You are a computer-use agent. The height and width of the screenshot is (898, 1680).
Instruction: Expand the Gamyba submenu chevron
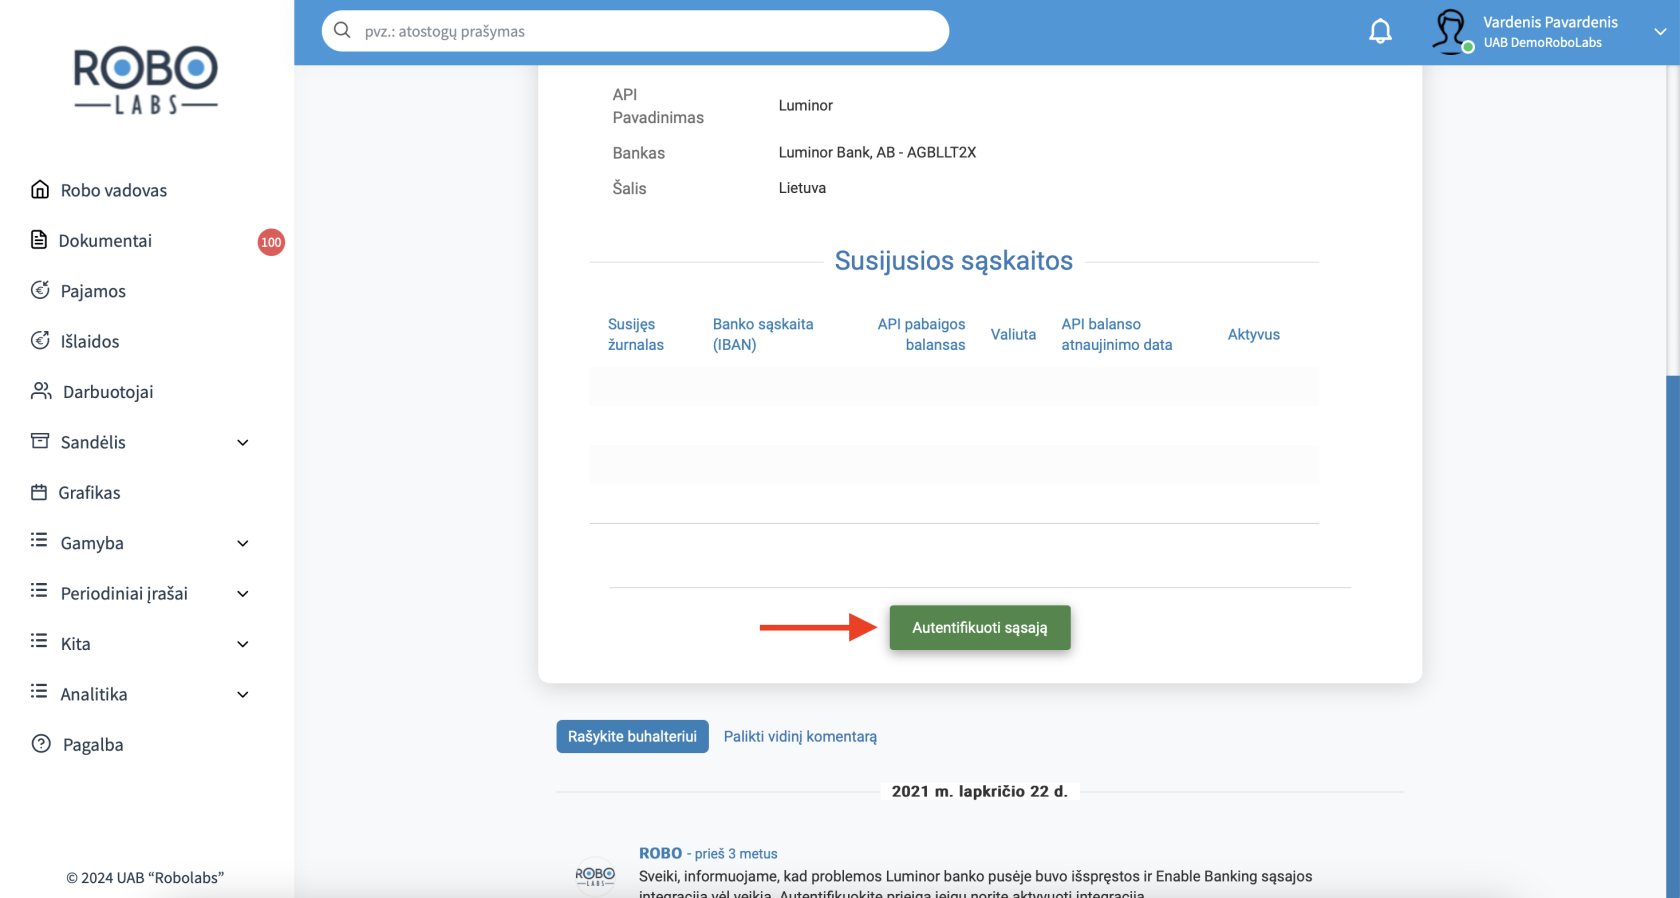pyautogui.click(x=243, y=543)
